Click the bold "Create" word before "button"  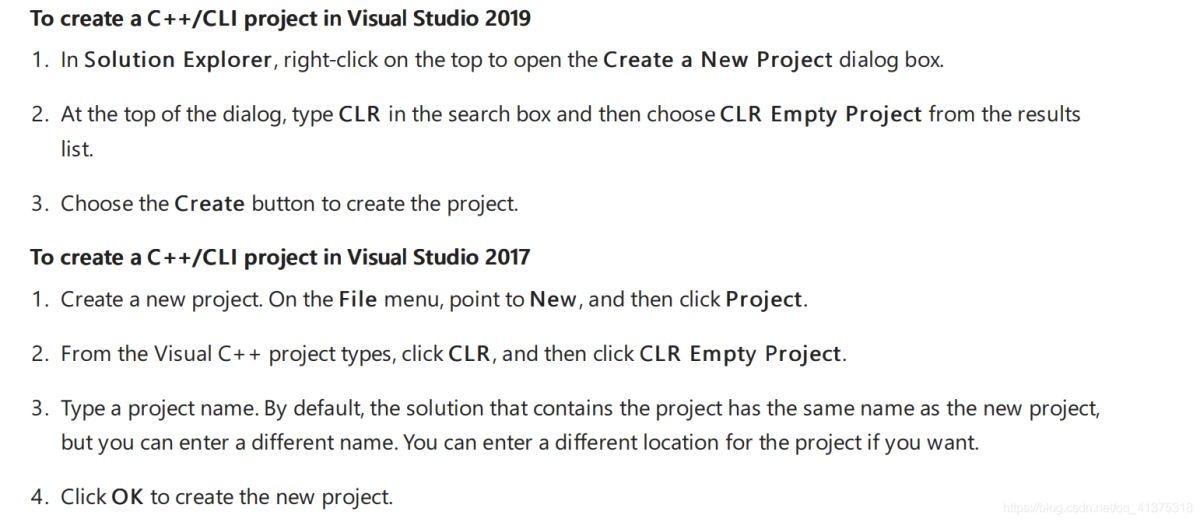point(209,204)
